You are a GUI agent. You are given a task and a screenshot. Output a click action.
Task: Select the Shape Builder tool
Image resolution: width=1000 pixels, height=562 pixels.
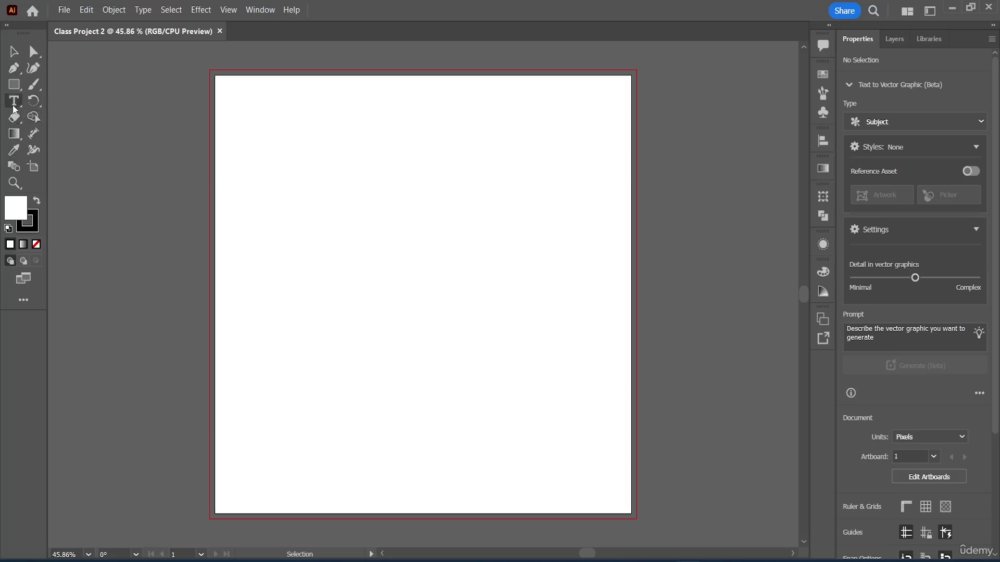(x=33, y=117)
